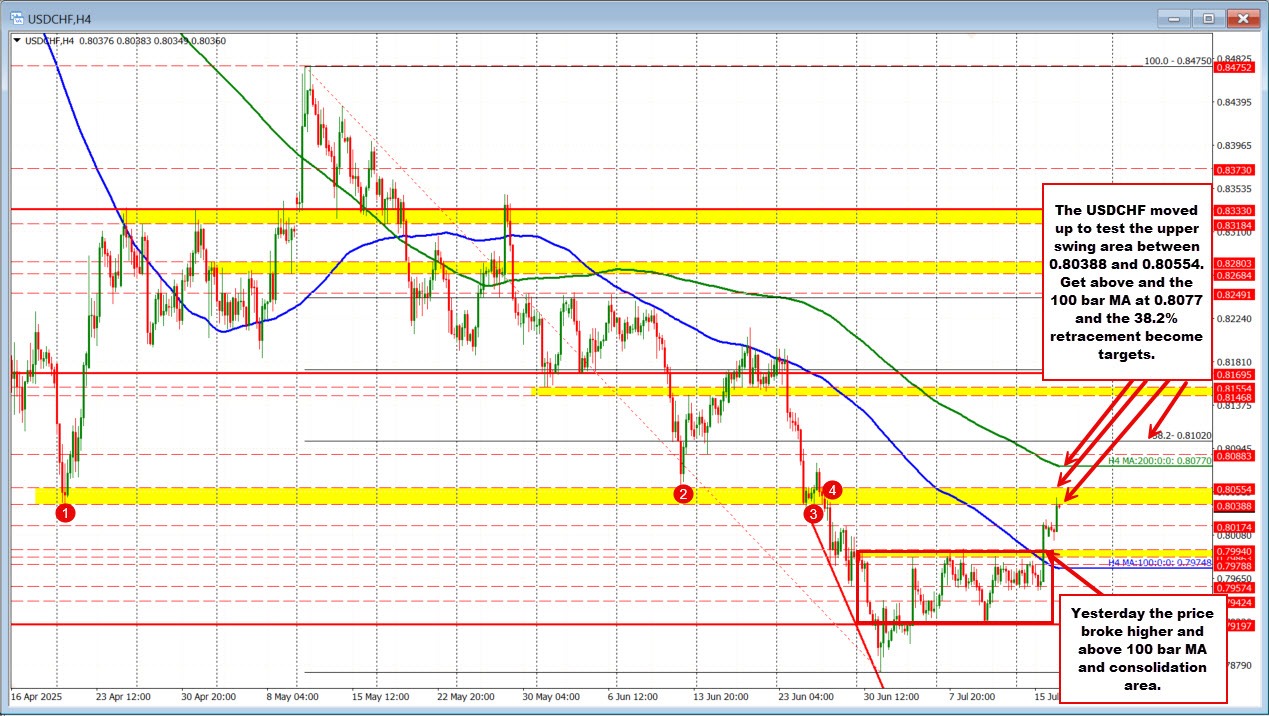The width and height of the screenshot is (1269, 716).
Task: Select the 'Yesterday the price broke higher' annotation
Action: point(1143,648)
